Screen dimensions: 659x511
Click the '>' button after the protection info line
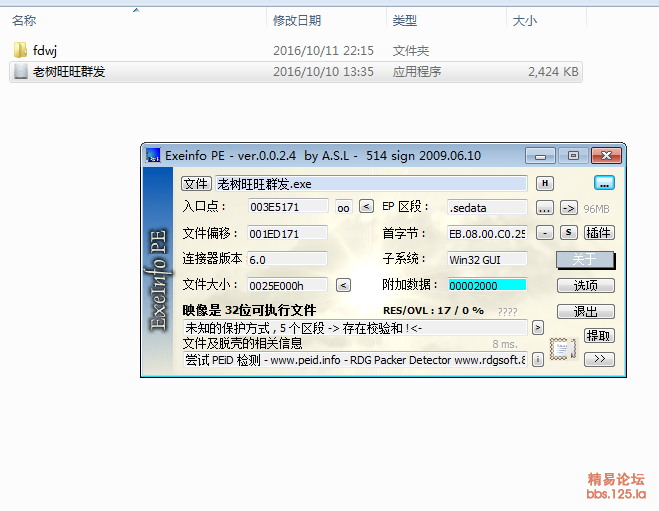pyautogui.click(x=538, y=327)
